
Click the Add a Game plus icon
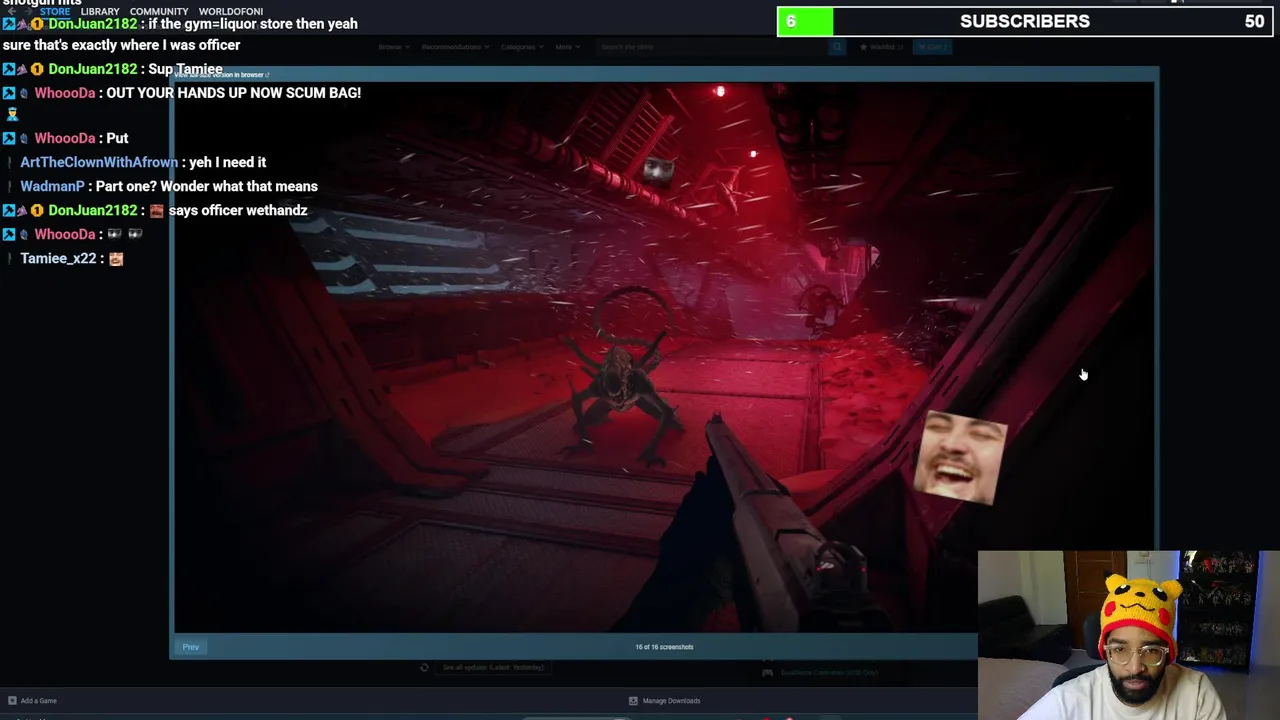coord(12,701)
